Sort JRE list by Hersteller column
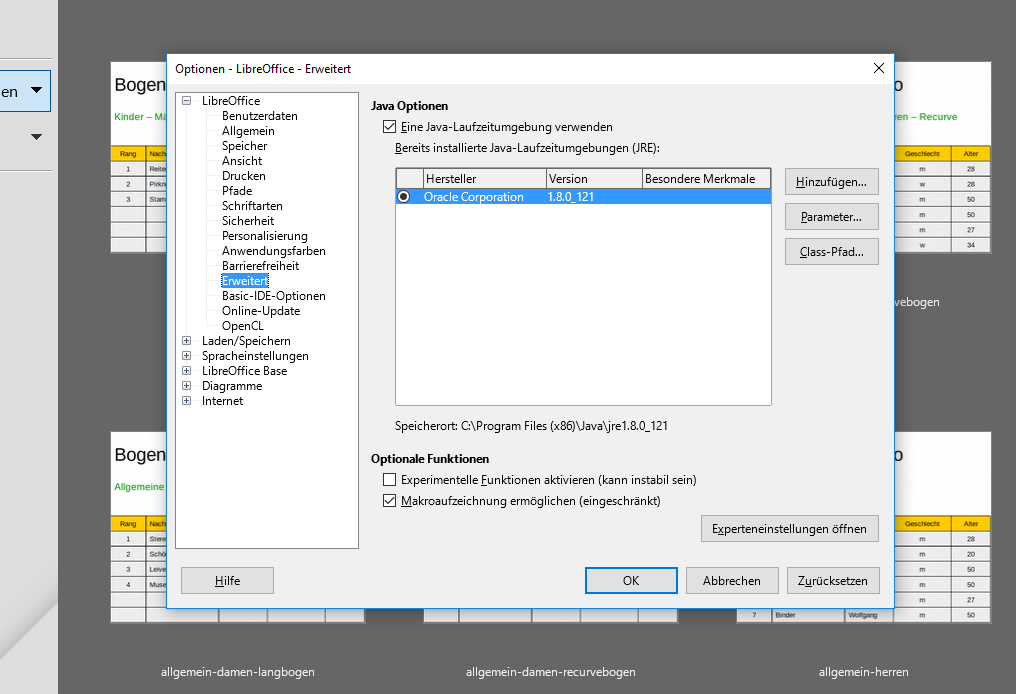The image size is (1016, 694). pyautogui.click(x=485, y=179)
